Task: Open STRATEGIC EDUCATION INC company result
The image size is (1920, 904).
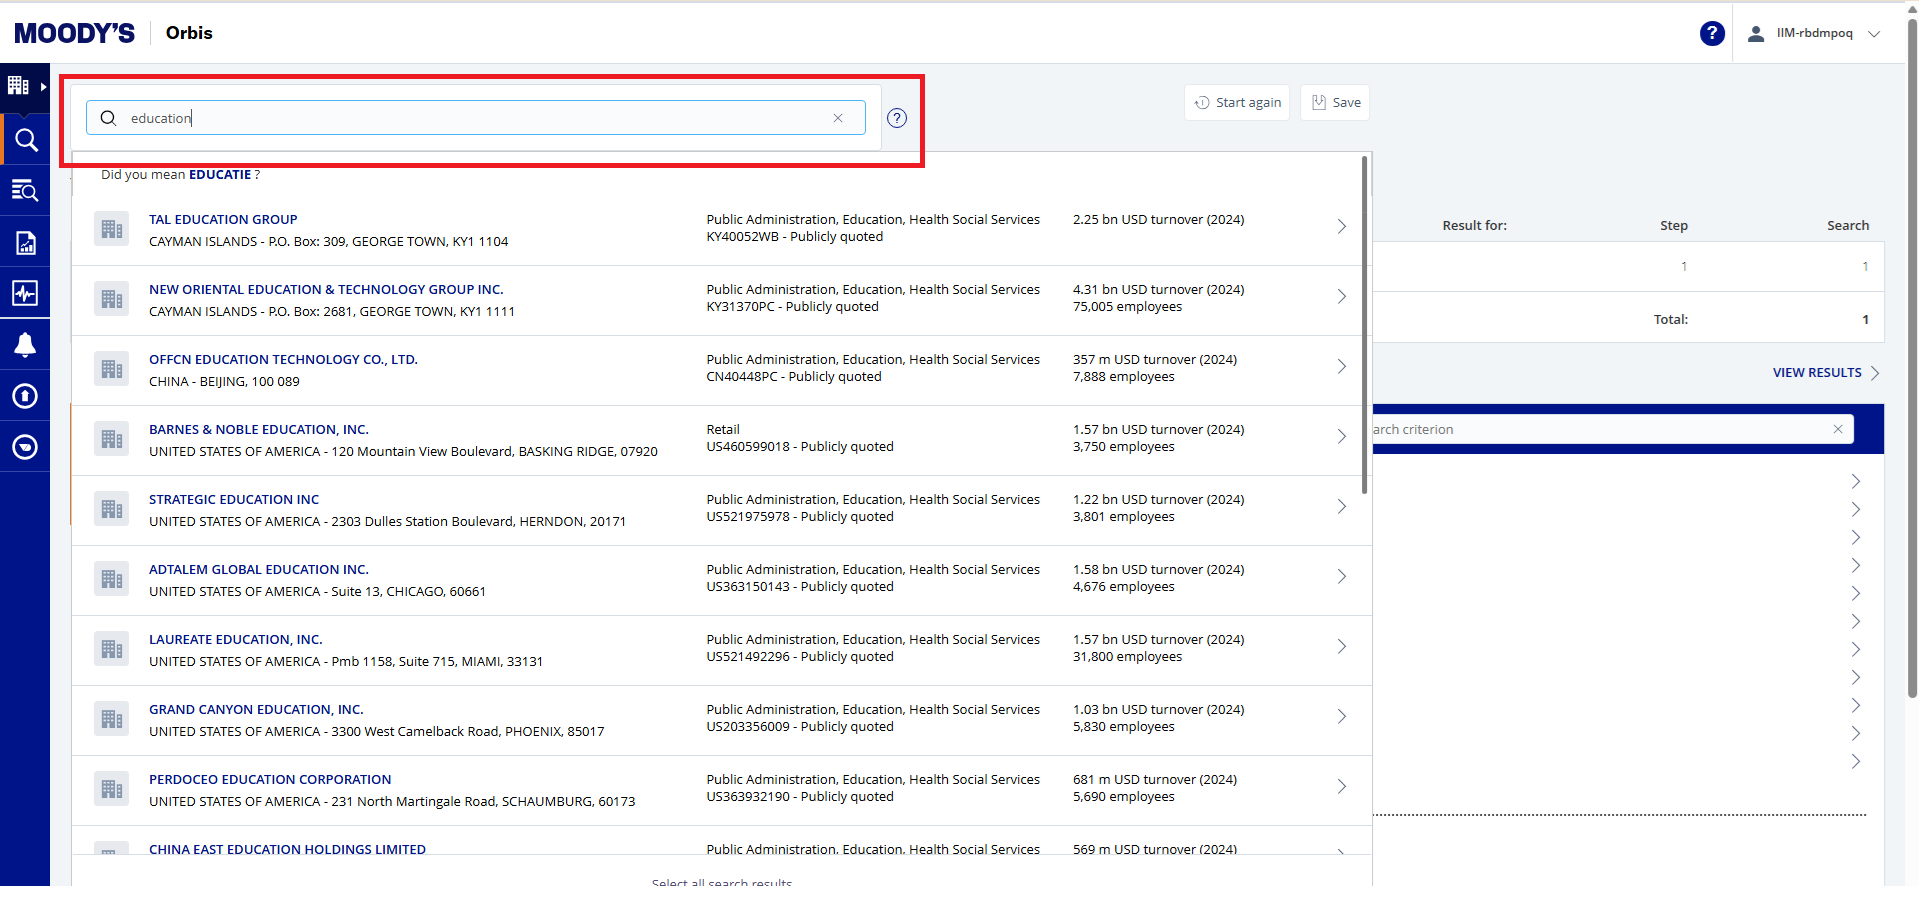Action: coord(234,499)
